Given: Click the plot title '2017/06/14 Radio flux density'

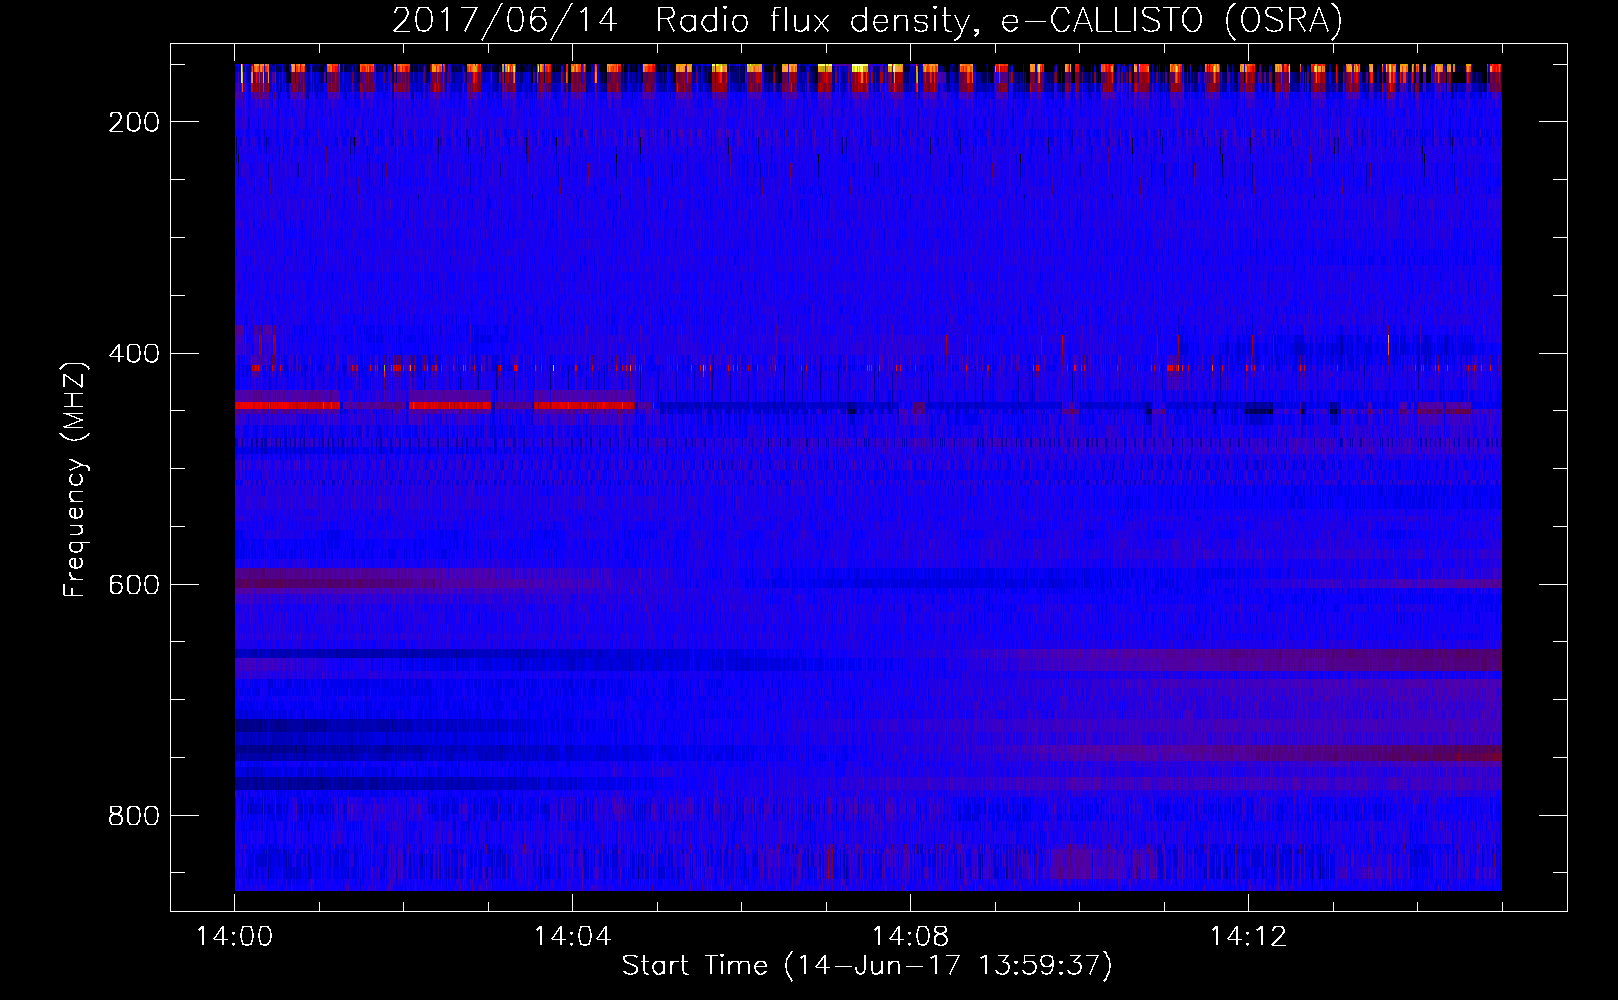Looking at the screenshot, I should (867, 20).
